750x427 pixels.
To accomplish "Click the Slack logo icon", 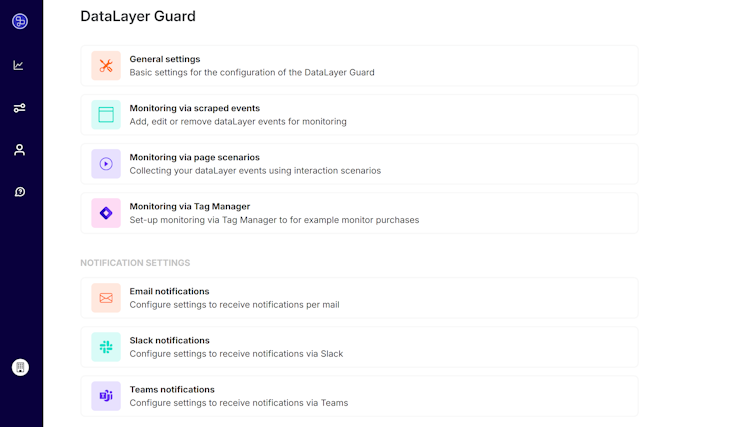I will point(106,347).
